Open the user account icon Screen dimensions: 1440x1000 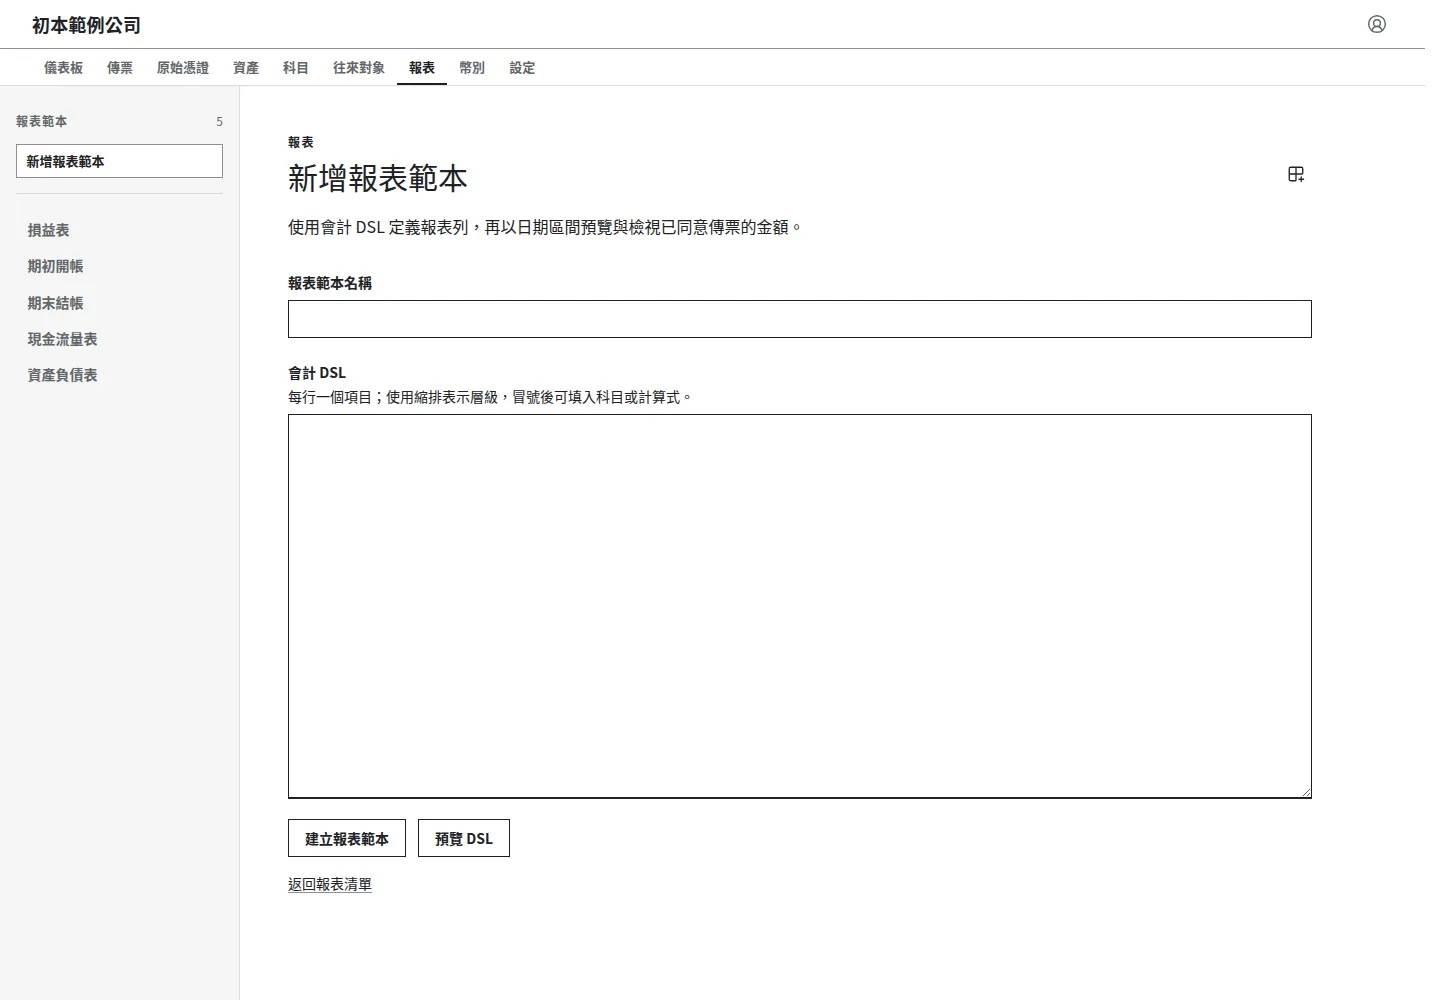tap(1377, 24)
